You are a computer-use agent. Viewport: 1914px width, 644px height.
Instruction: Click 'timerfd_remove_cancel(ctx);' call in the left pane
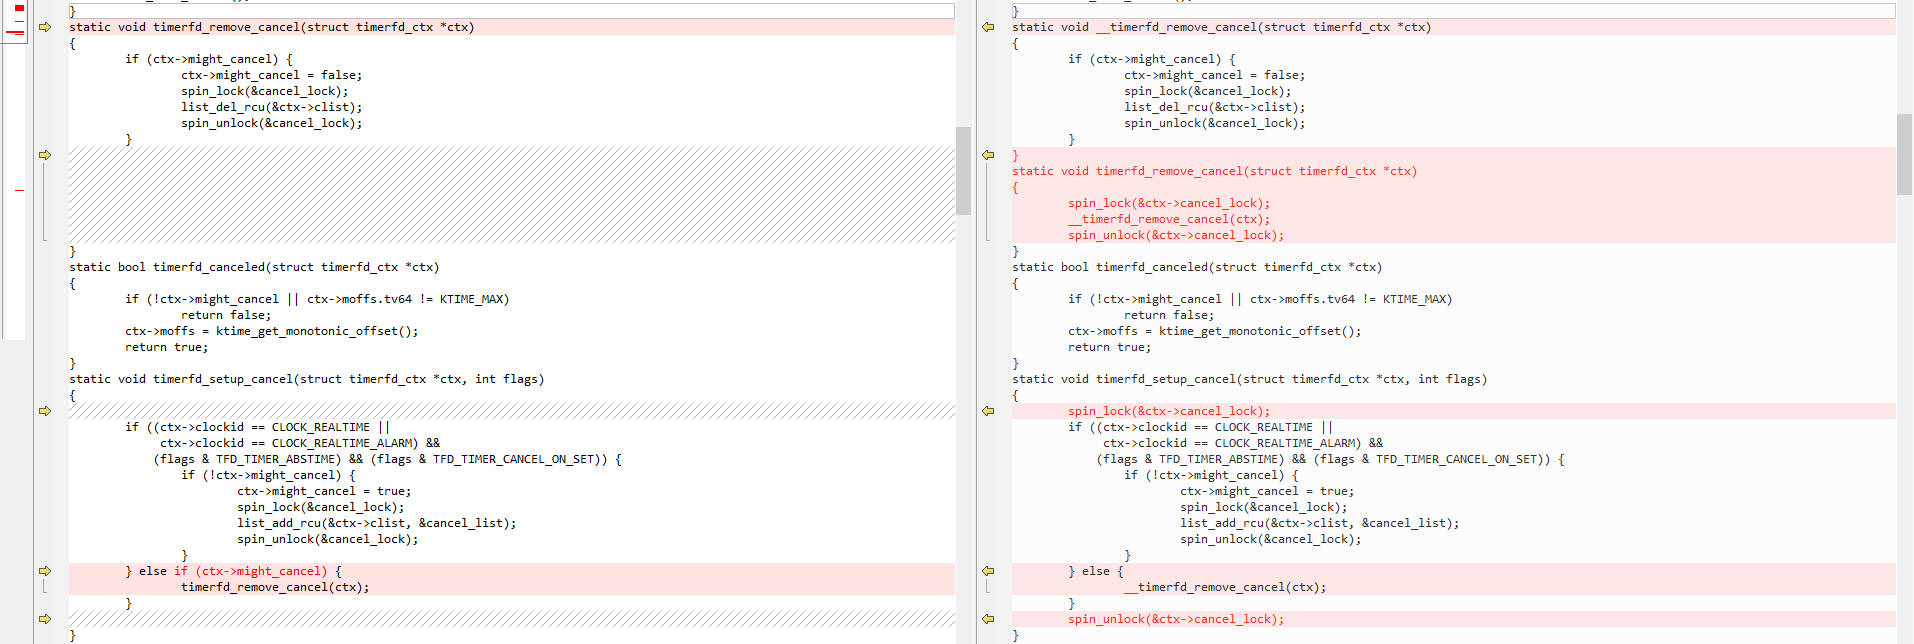tap(275, 587)
